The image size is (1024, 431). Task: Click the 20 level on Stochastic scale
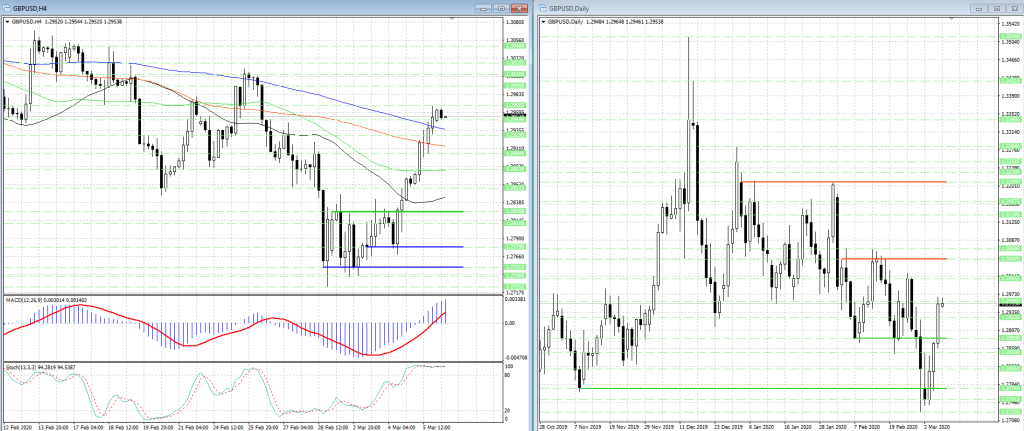pyautogui.click(x=509, y=411)
